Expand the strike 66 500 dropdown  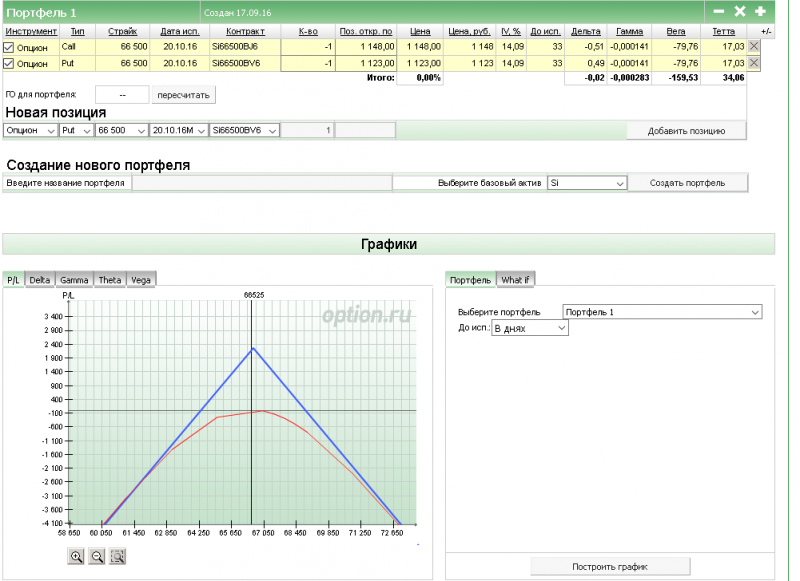[x=120, y=130]
